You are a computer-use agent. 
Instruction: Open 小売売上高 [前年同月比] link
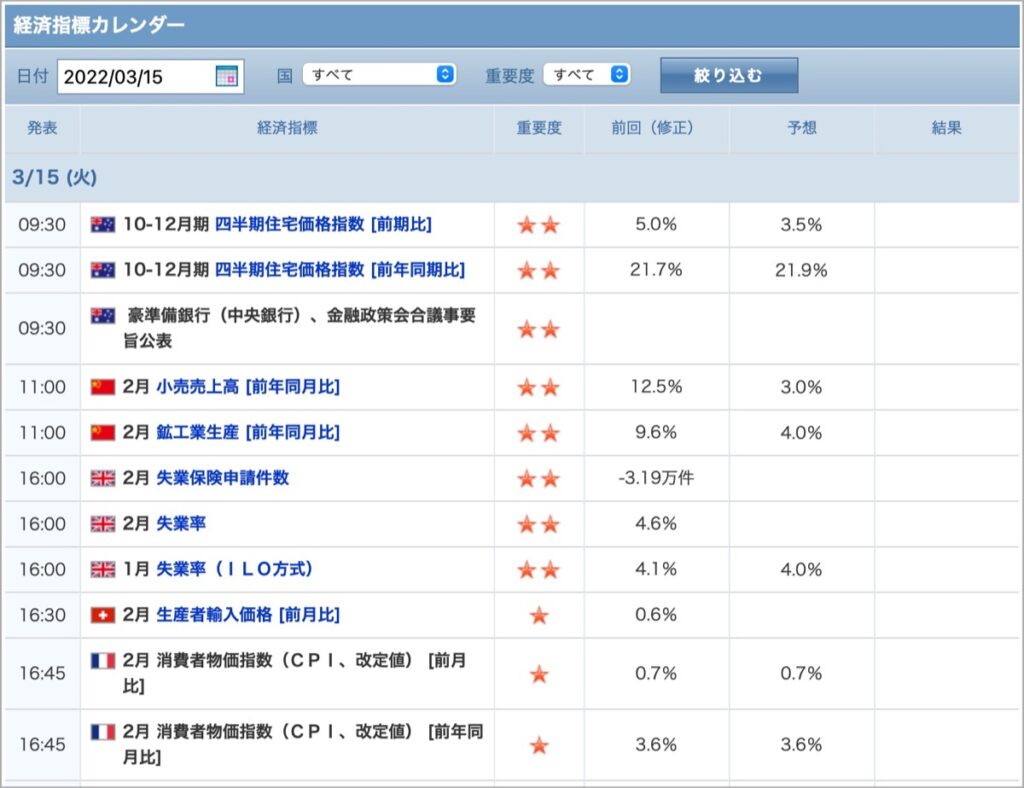248,386
